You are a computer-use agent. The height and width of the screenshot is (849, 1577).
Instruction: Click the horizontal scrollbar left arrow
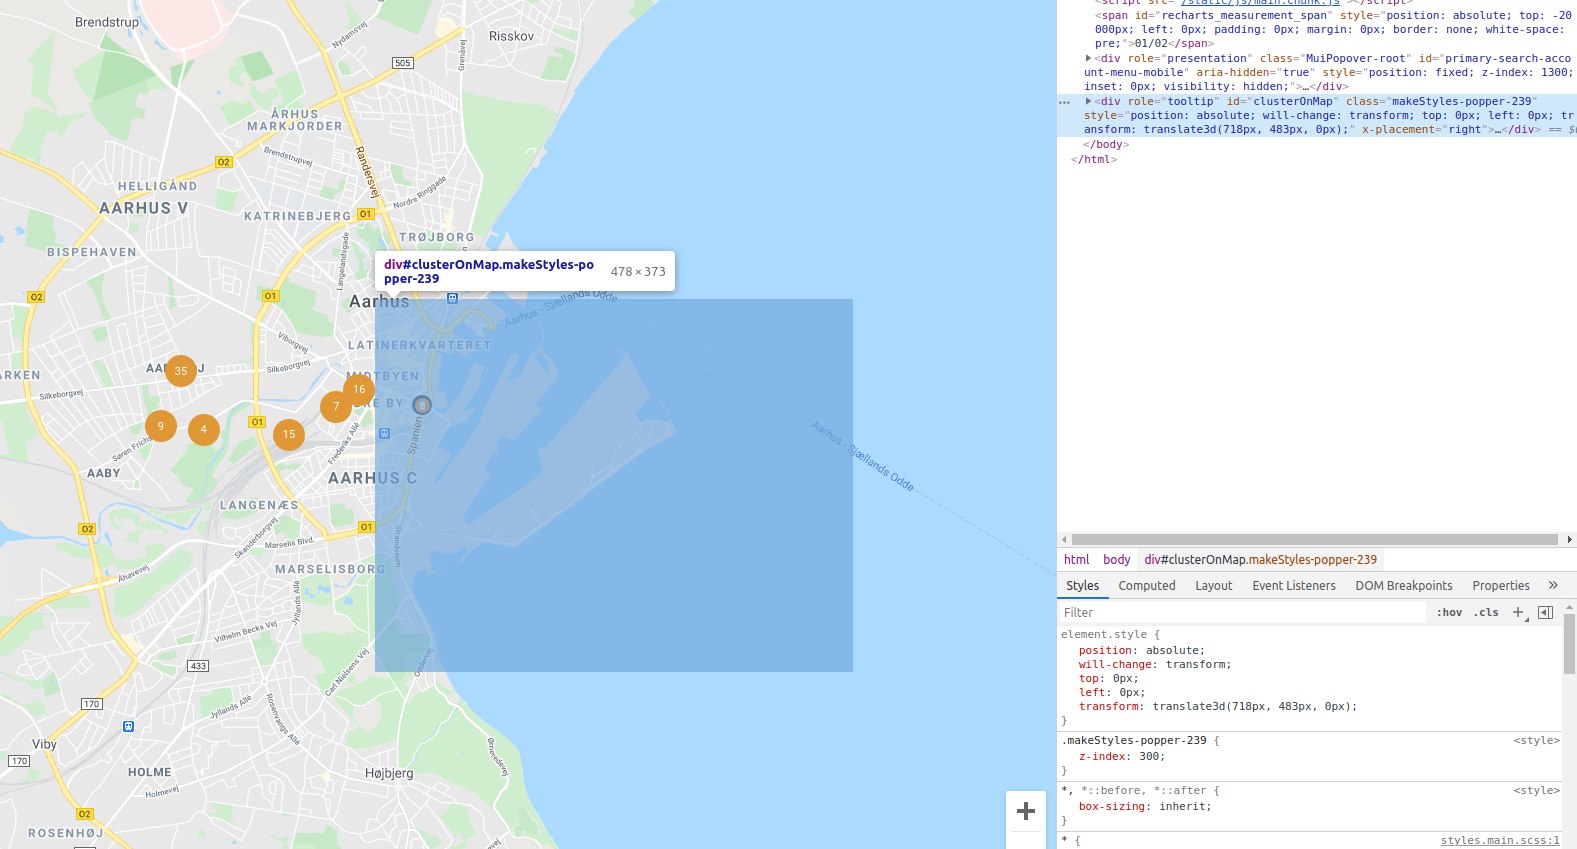click(x=1064, y=539)
